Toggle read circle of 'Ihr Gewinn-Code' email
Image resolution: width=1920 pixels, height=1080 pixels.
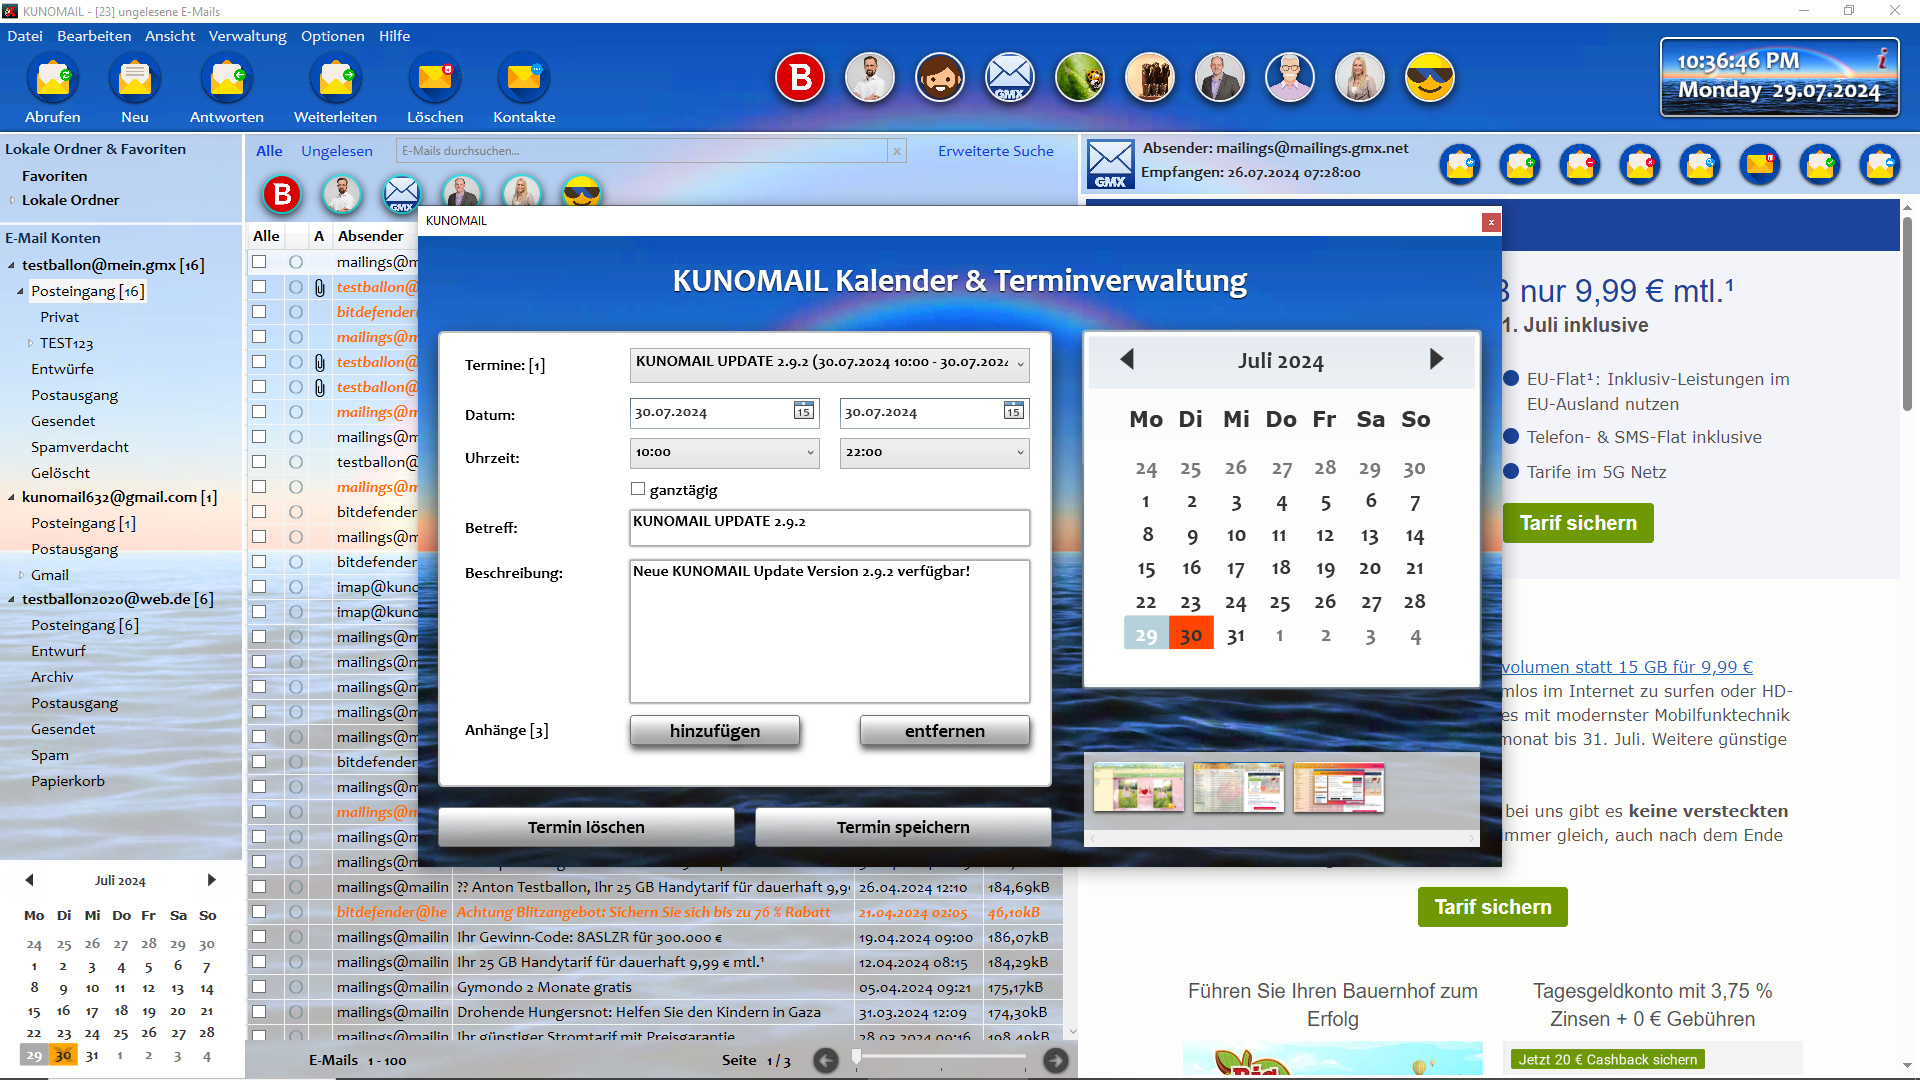(296, 937)
